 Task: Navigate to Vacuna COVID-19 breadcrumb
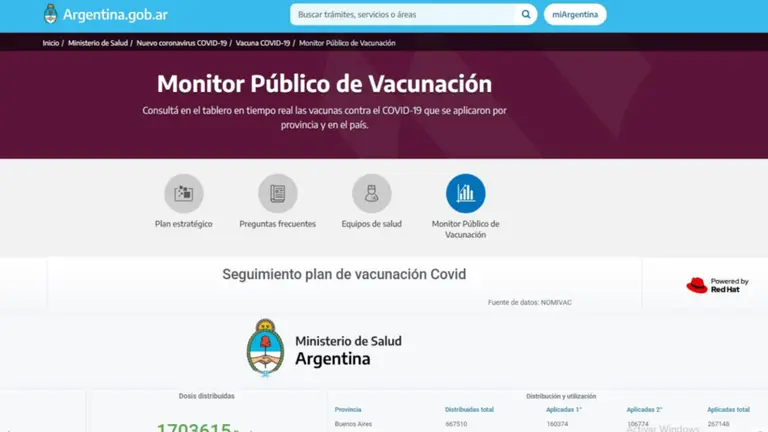pos(263,43)
